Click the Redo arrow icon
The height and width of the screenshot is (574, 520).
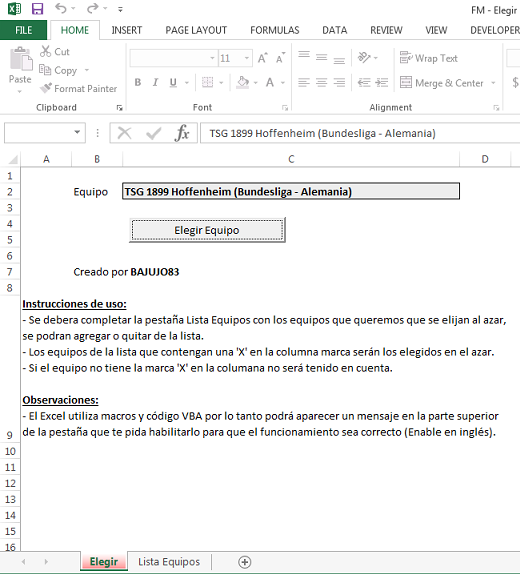point(92,8)
